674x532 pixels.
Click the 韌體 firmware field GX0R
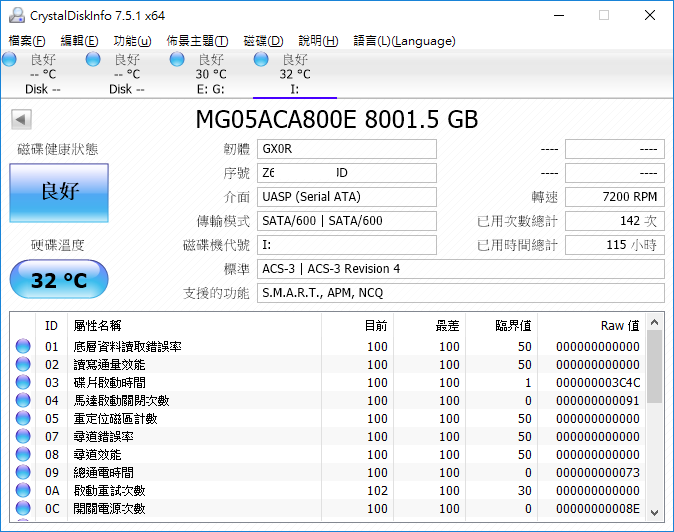[x=347, y=149]
